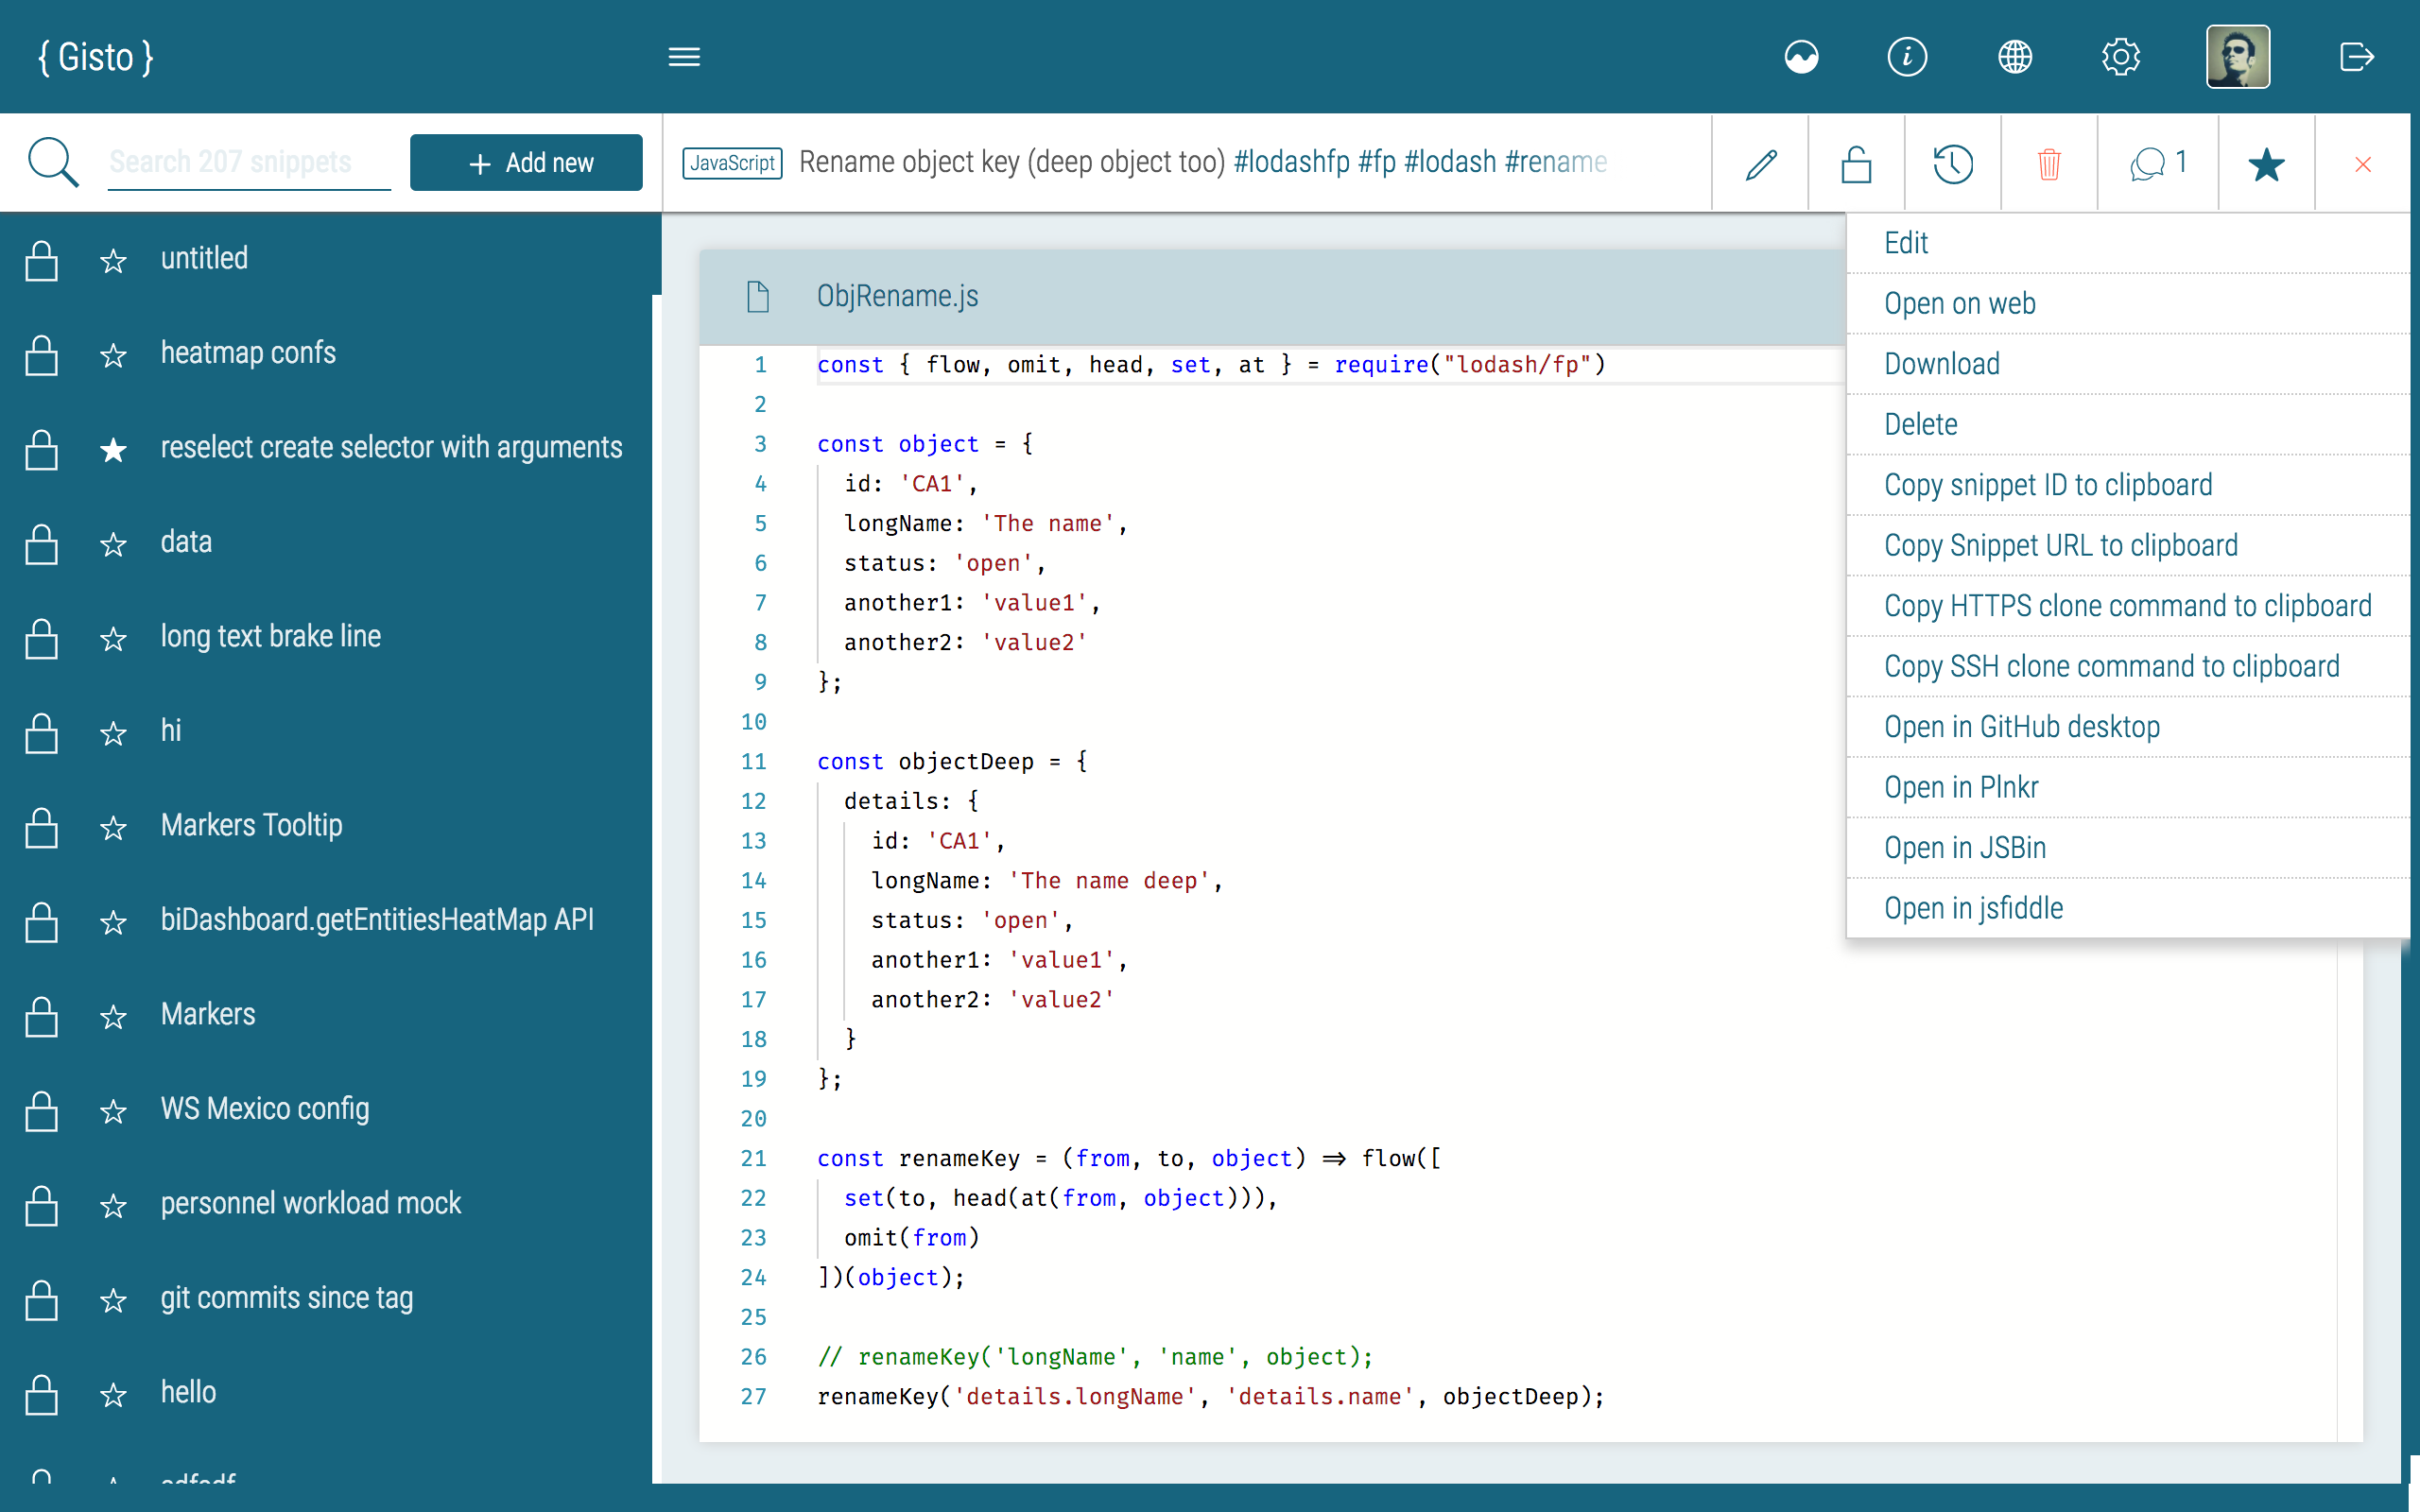
Task: Open the comments bubble icon
Action: (2158, 163)
